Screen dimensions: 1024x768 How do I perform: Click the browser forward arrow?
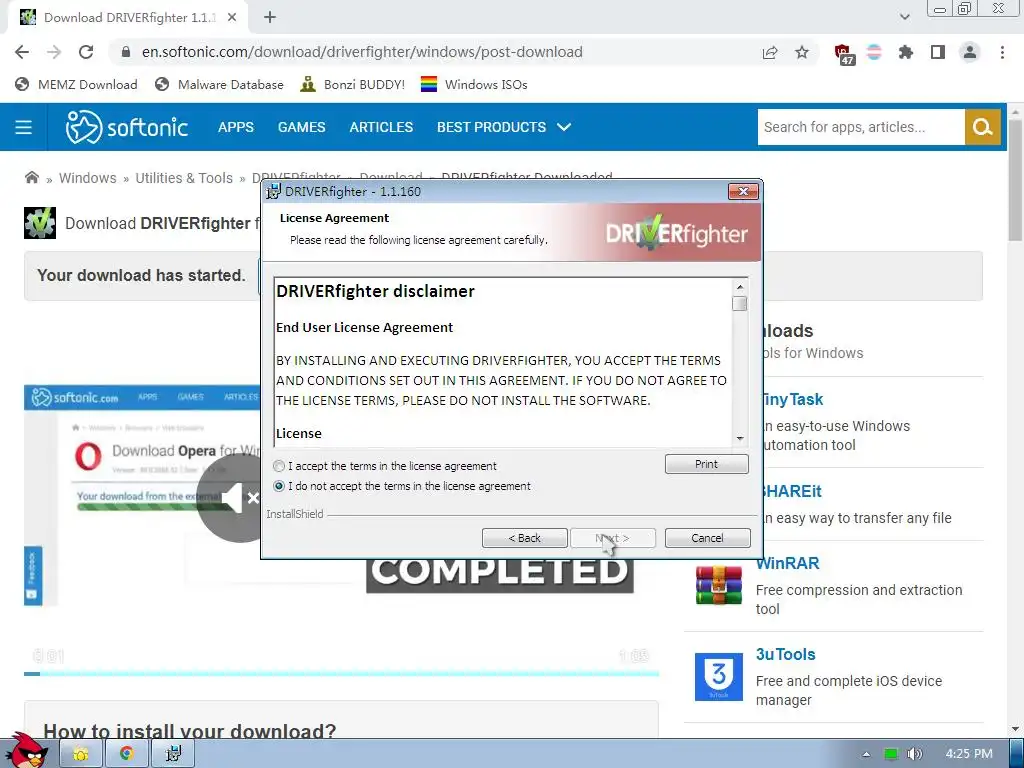pos(54,52)
